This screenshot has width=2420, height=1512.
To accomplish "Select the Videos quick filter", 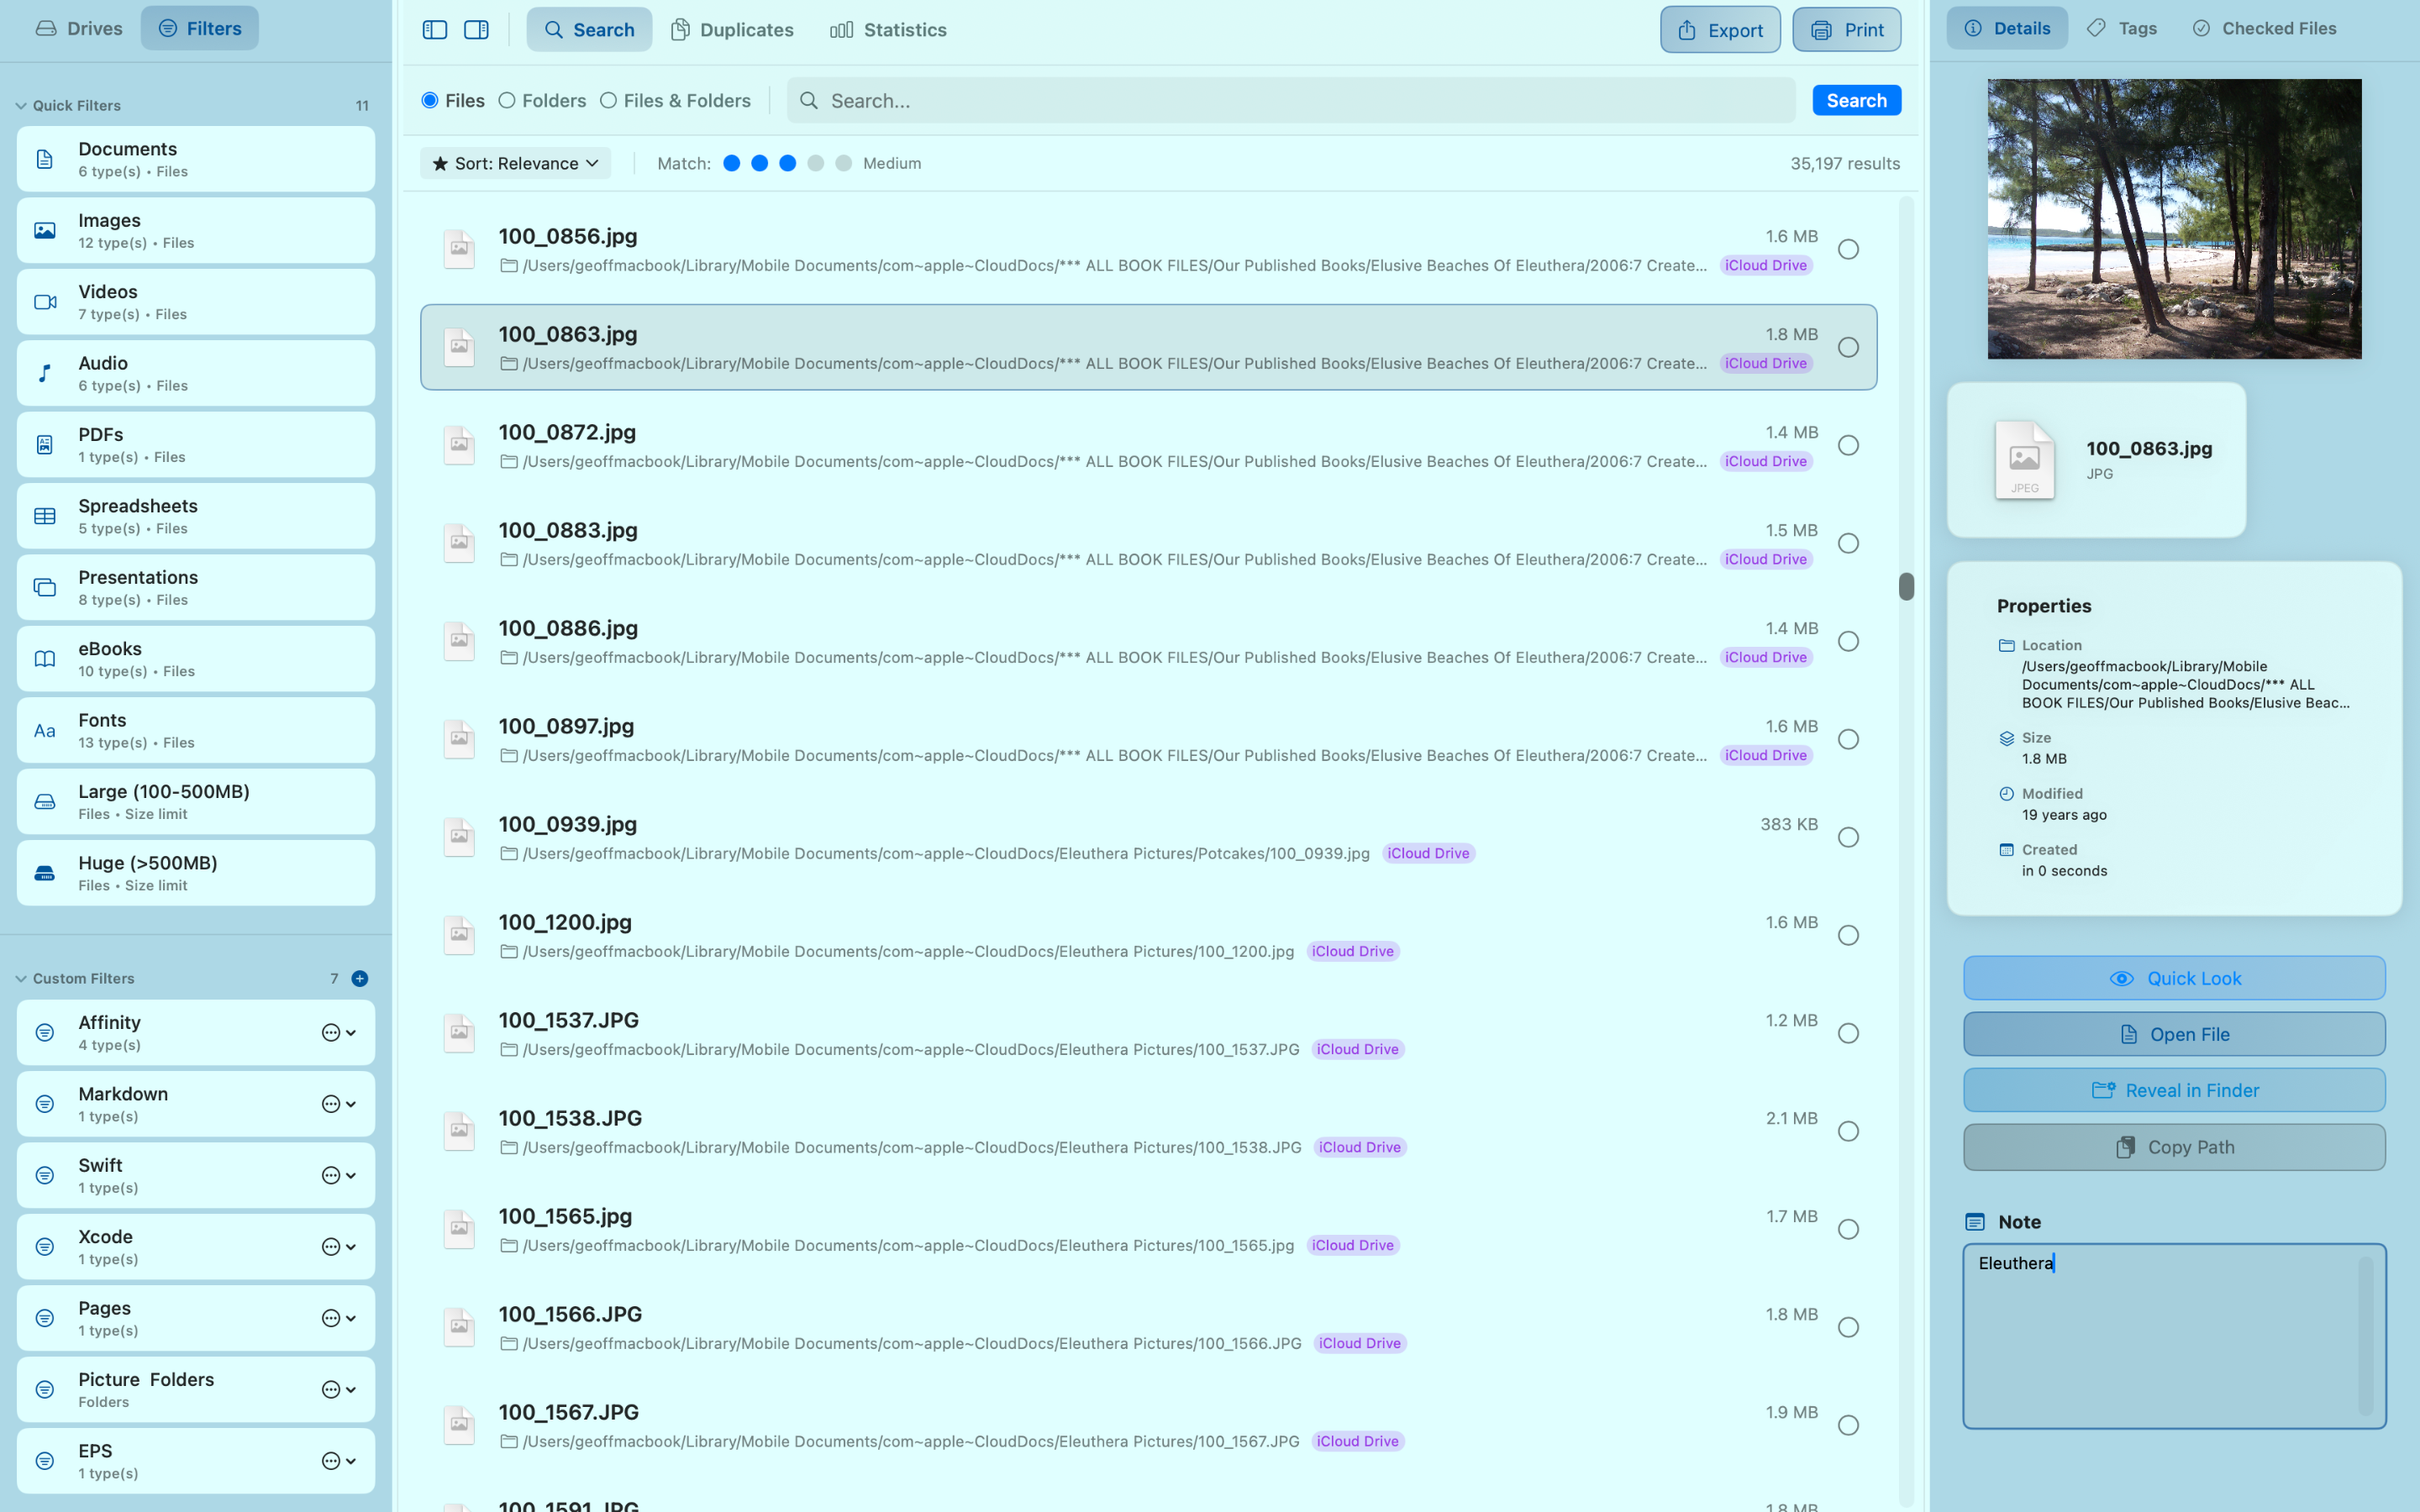I will (x=196, y=302).
